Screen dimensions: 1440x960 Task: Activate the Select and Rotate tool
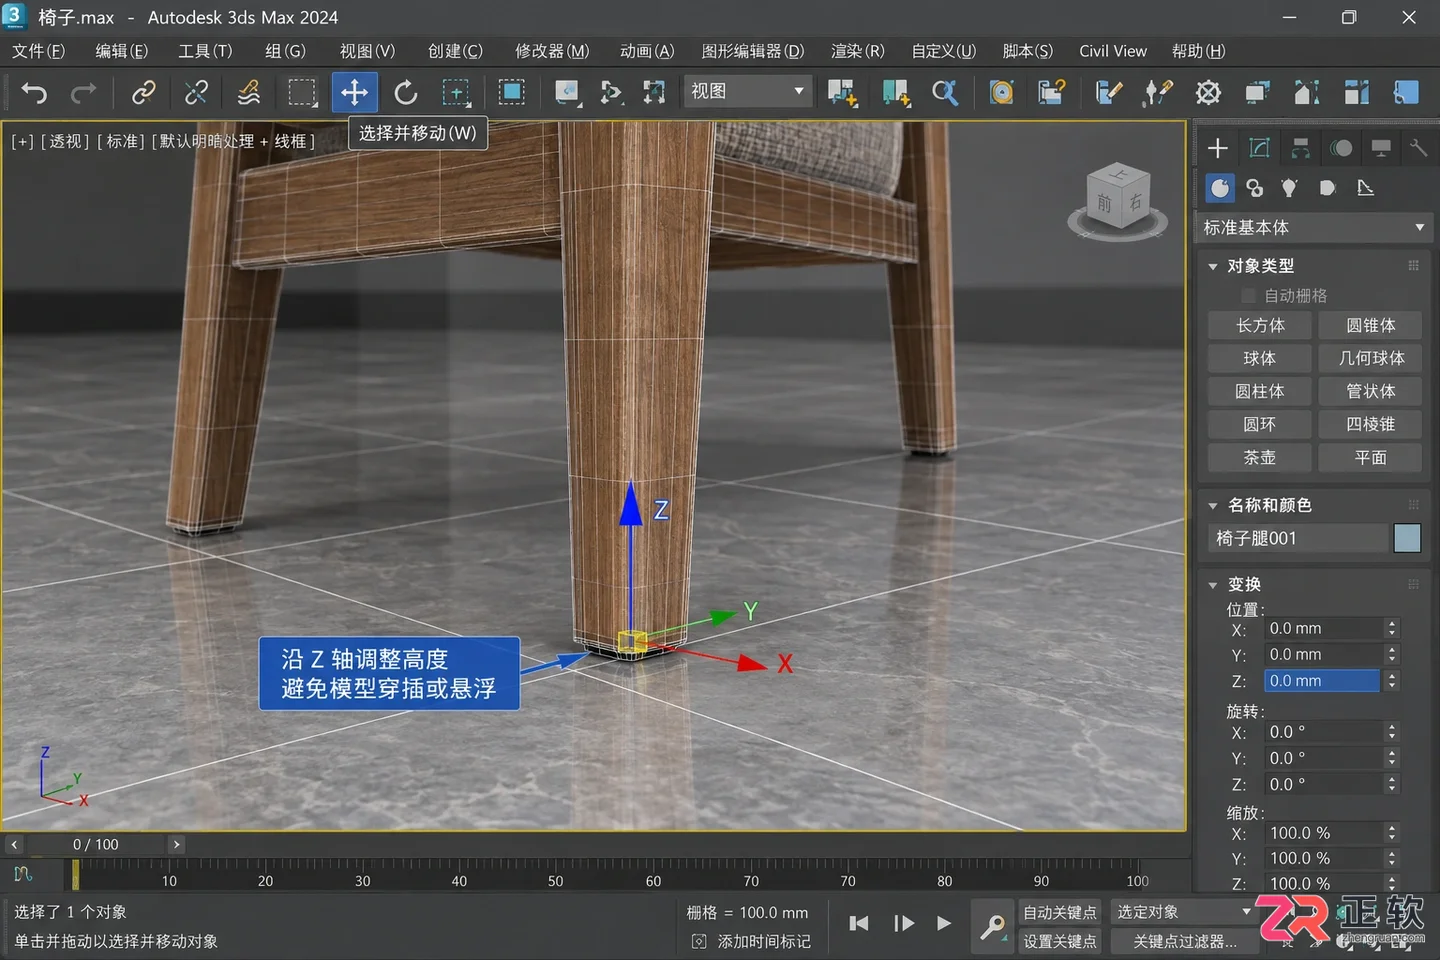coord(405,93)
